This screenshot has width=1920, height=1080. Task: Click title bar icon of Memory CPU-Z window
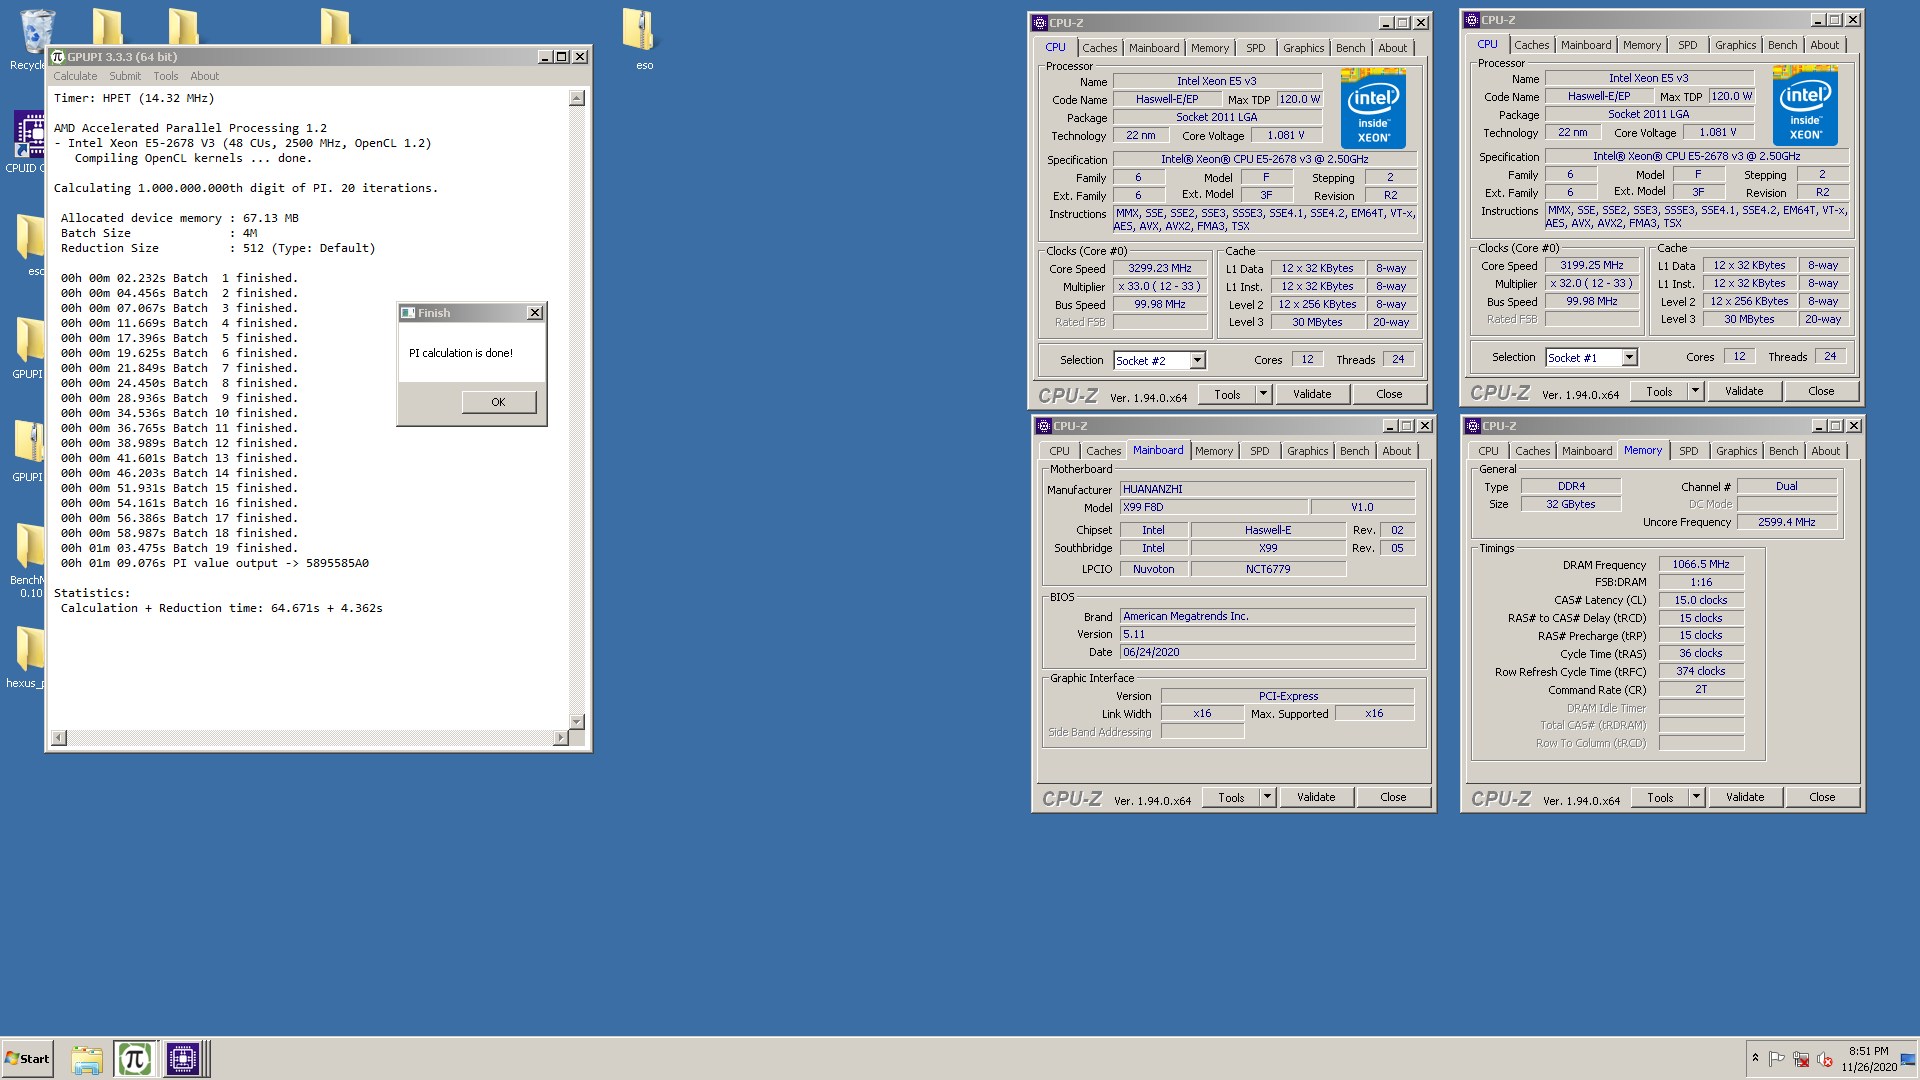1473,426
